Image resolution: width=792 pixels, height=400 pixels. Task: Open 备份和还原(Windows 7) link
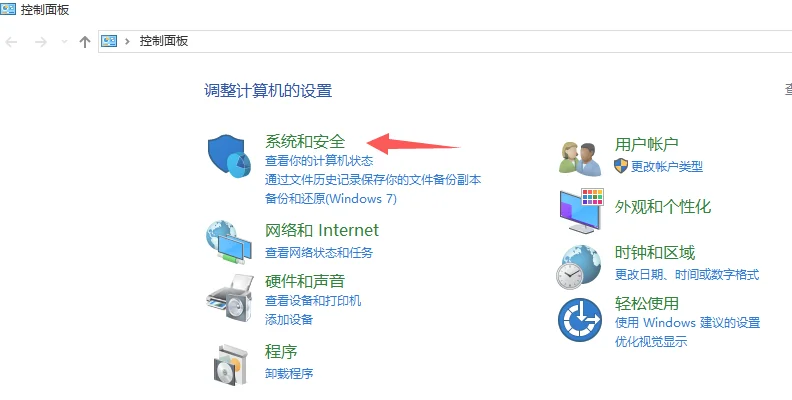click(331, 198)
